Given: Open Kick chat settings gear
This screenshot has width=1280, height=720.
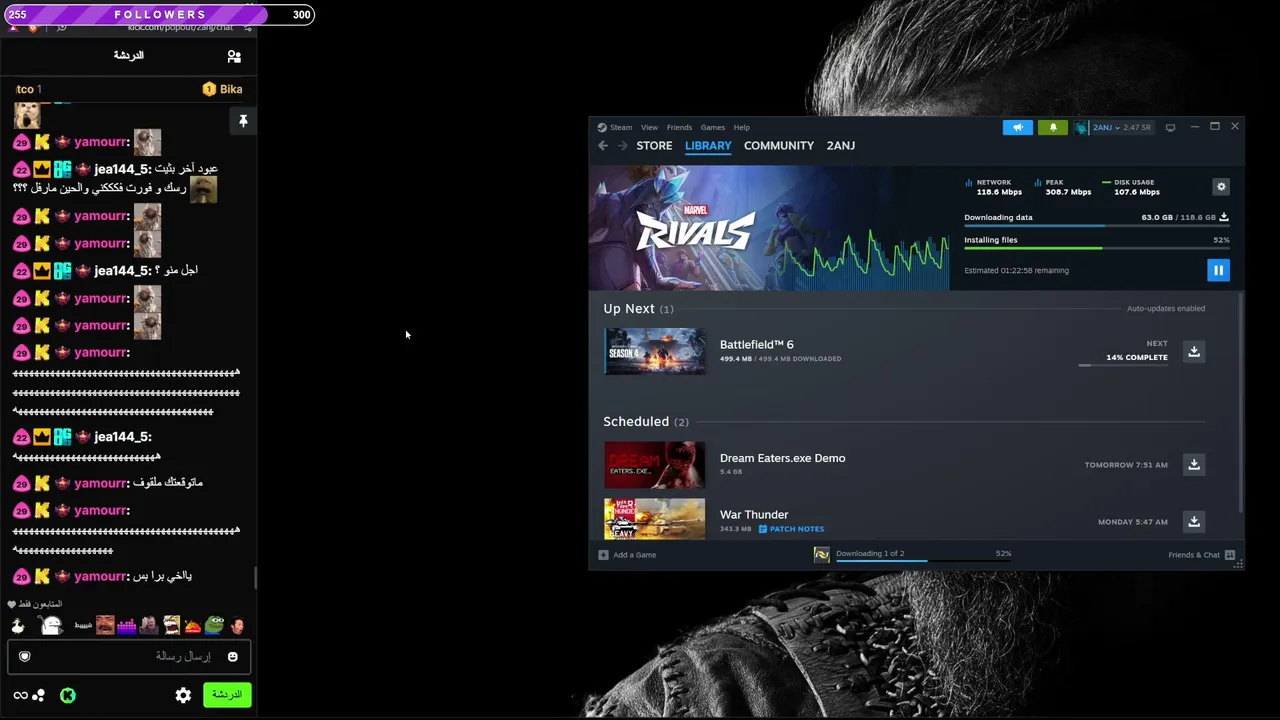Looking at the screenshot, I should [183, 695].
